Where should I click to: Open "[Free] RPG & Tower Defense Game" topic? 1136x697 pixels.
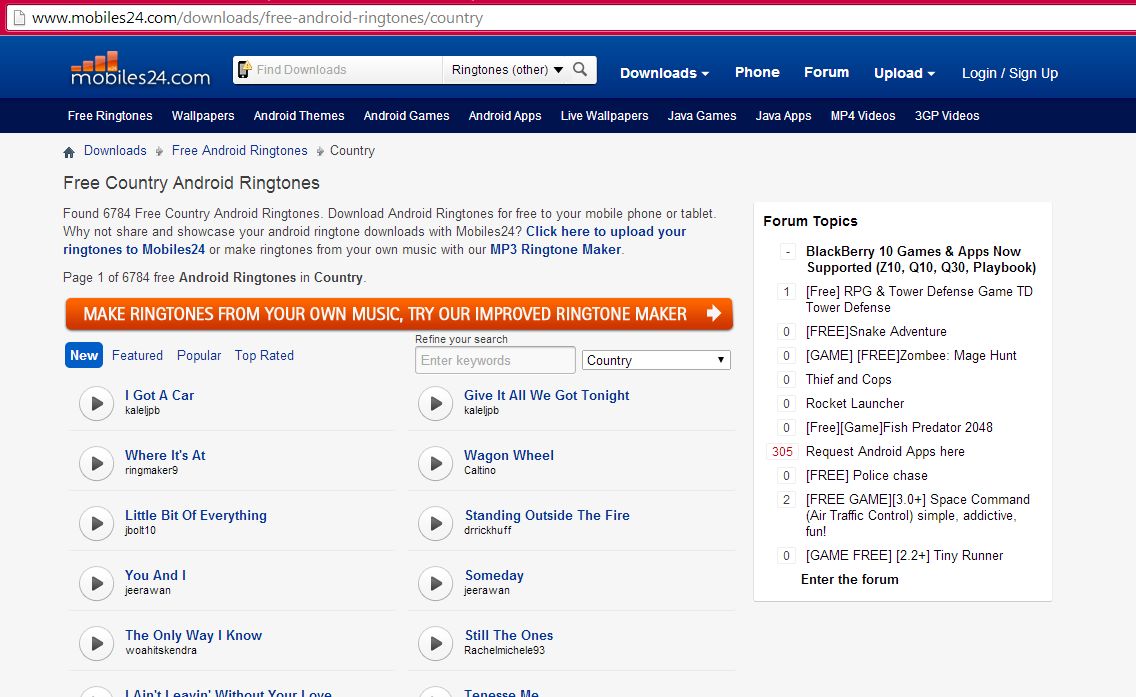919,299
